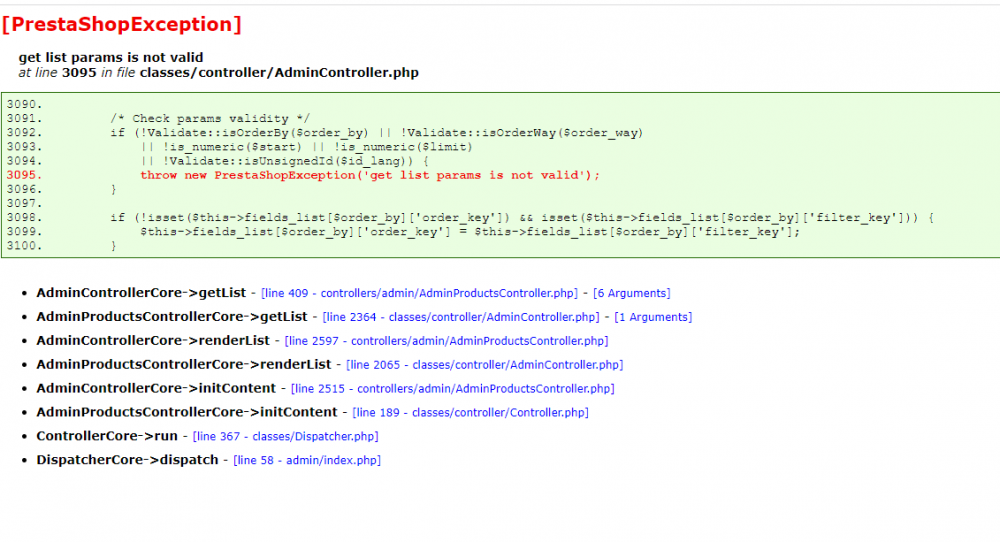Open the line 2515 AdminProductsController.php link
Screen dimensions: 1000x542
[x=453, y=389]
